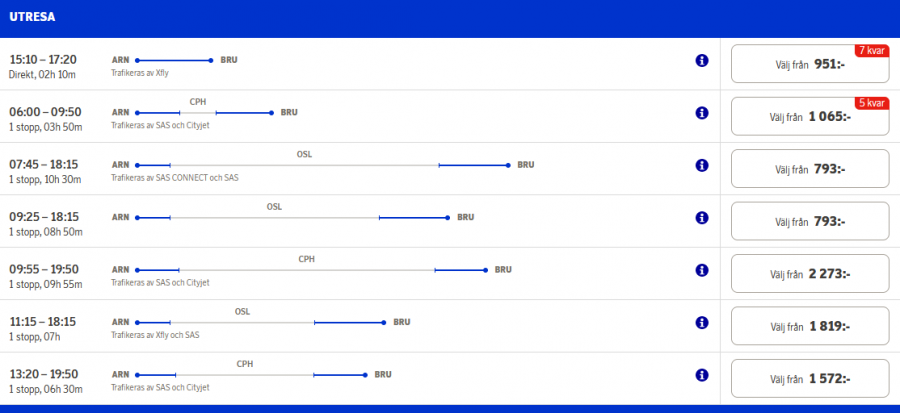The image size is (900, 413).
Task: Click the CPH stopover on 06:00 flight
Action: tap(197, 102)
